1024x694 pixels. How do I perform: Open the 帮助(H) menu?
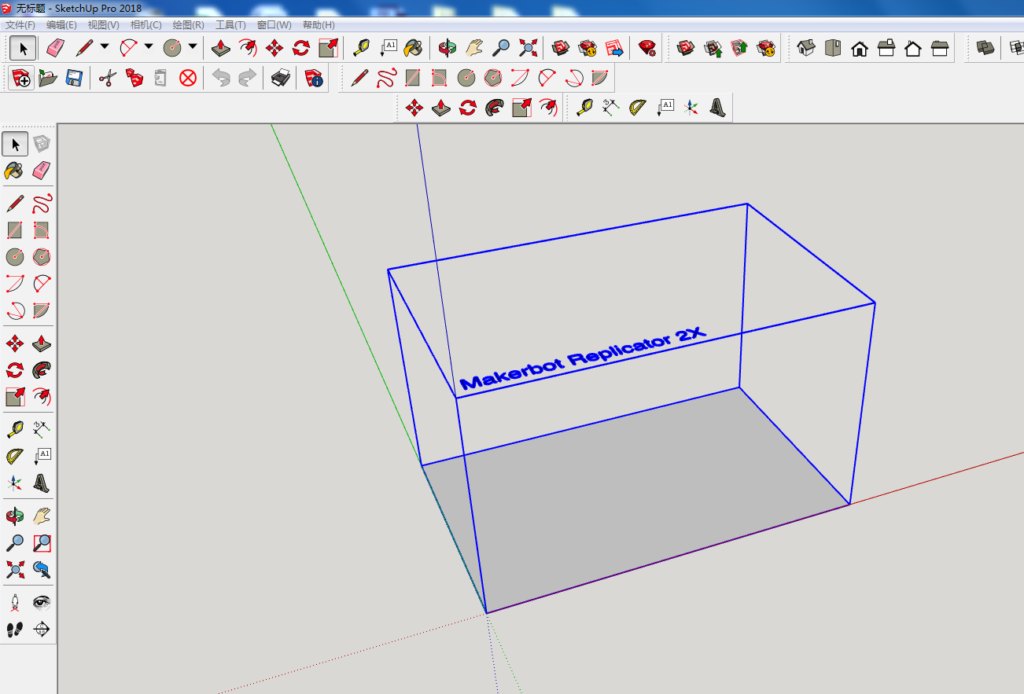[x=319, y=25]
